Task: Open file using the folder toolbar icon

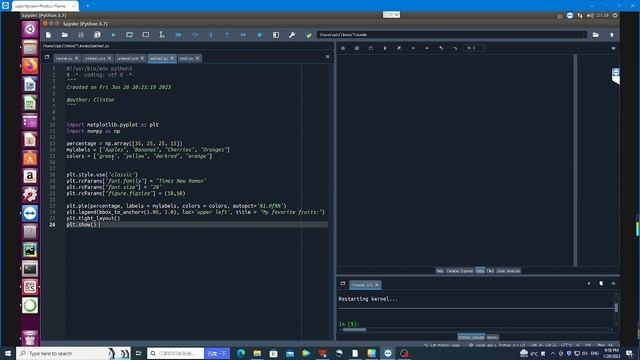Action: click(x=64, y=35)
